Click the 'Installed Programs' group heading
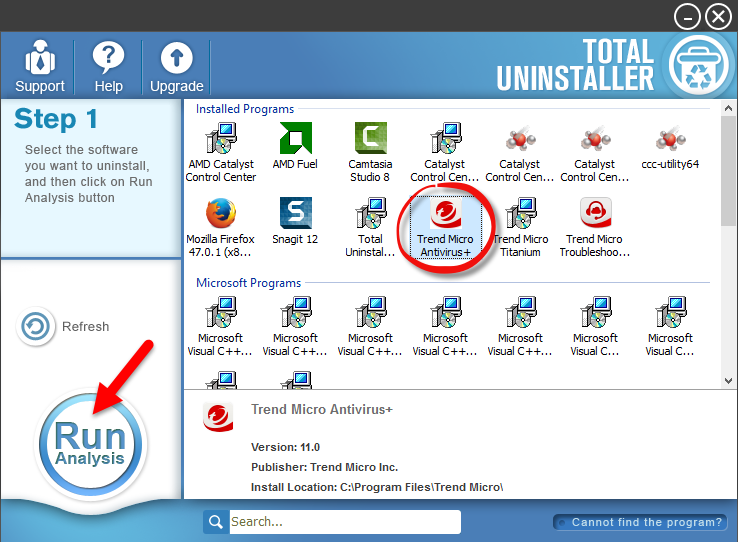This screenshot has height=542, width=738. tap(245, 109)
